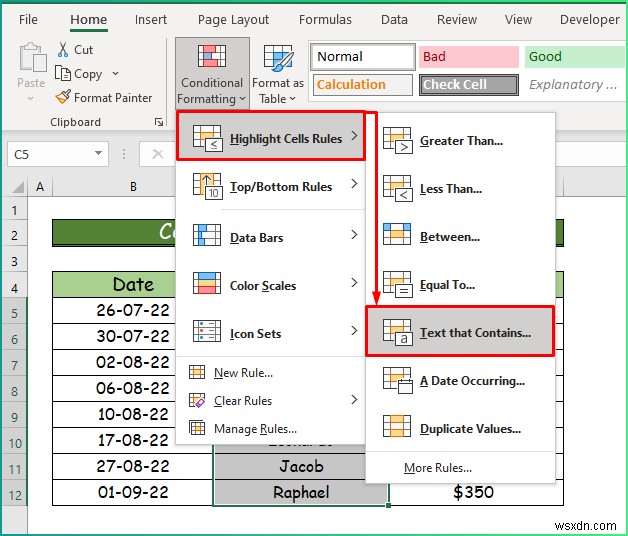Click the Greater Than rule icon
Screen dimensions: 628x536
point(397,141)
